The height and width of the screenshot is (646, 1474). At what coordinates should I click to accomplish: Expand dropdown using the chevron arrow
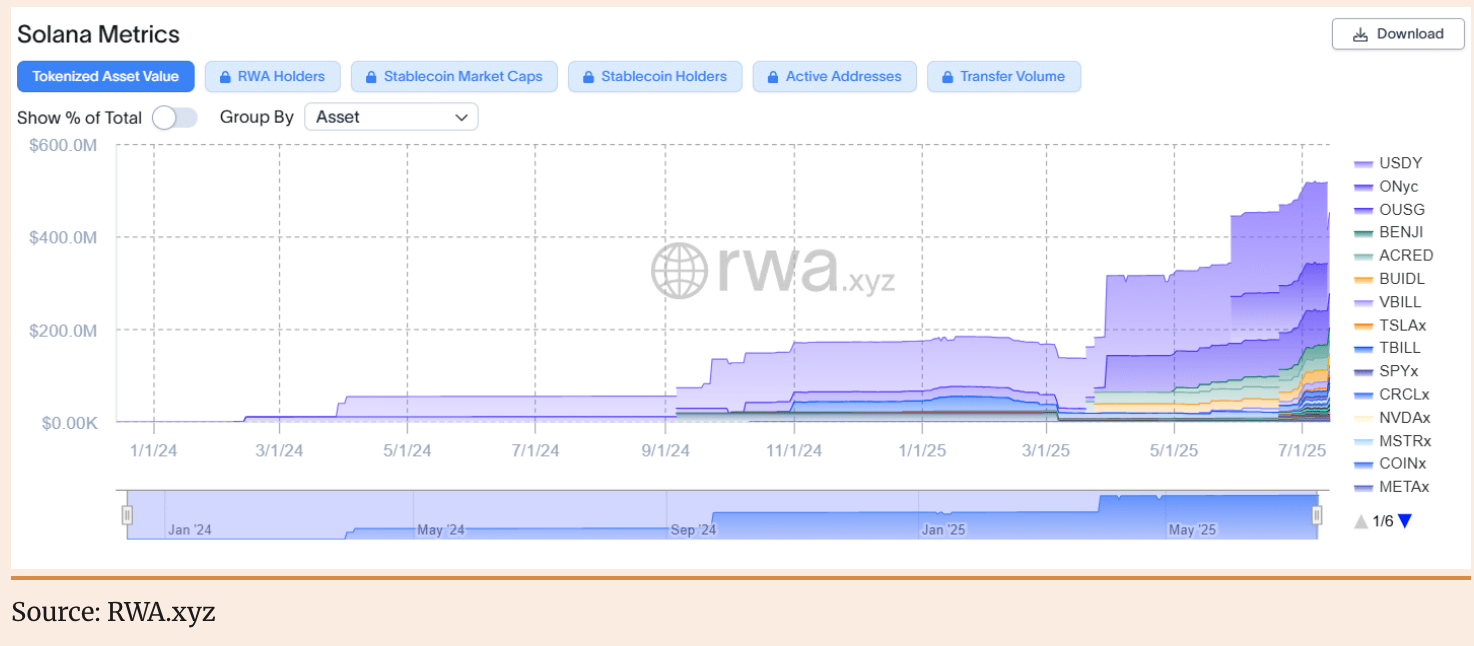461,117
